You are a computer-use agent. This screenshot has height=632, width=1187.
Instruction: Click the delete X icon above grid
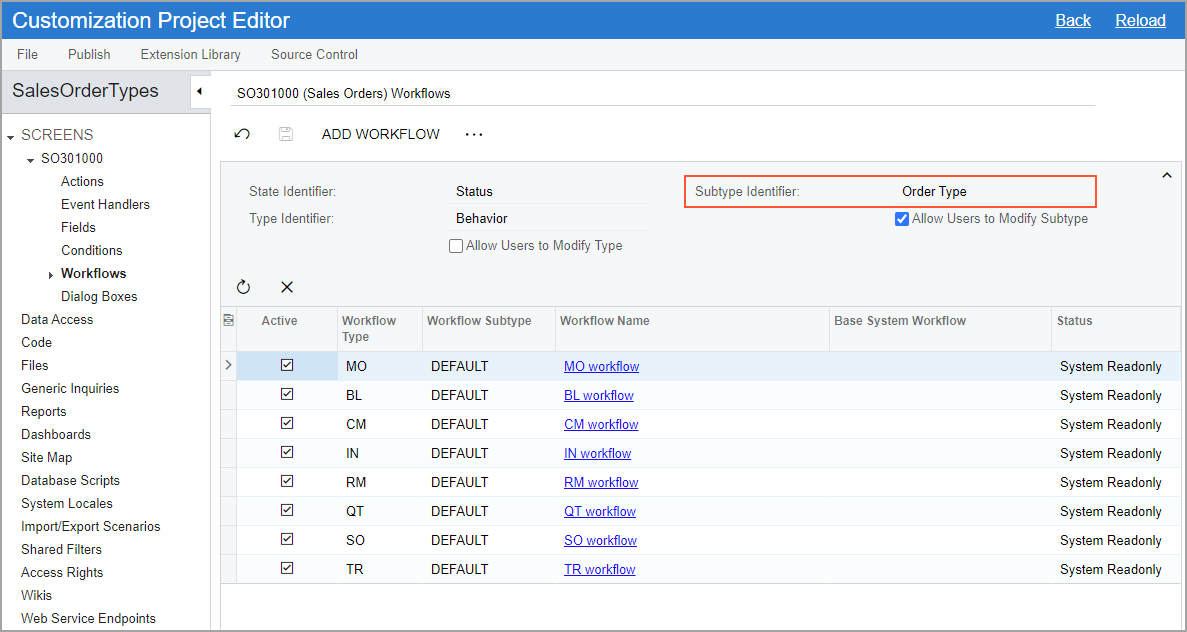tap(287, 287)
